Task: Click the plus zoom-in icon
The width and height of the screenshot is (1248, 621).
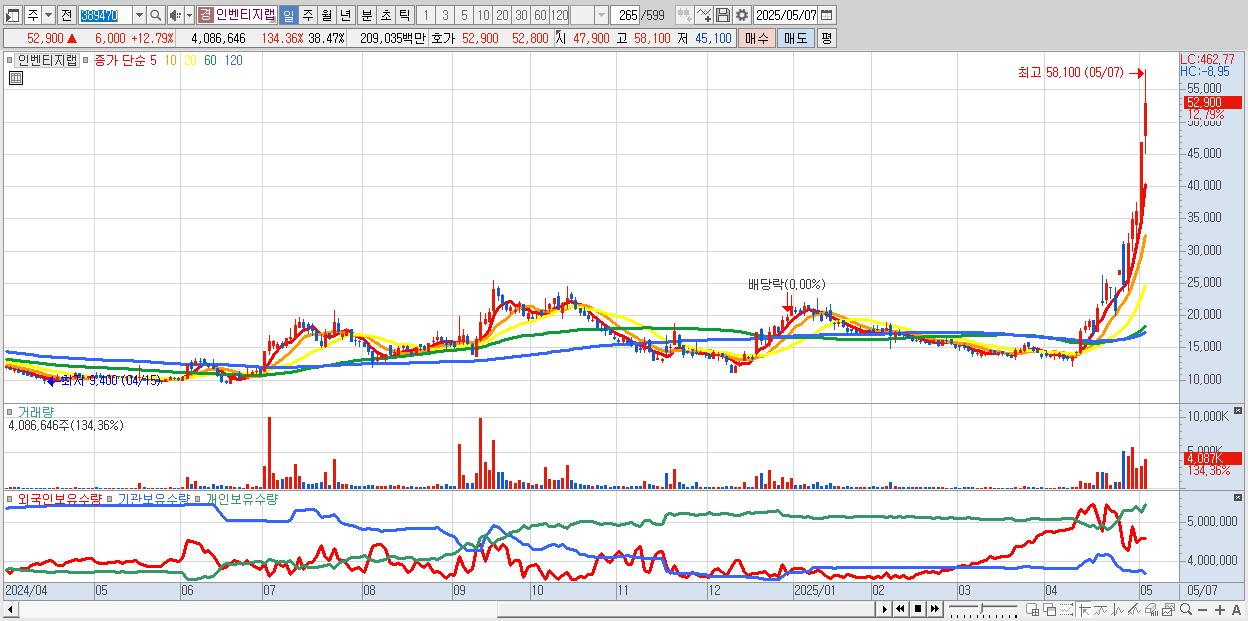Action: pyautogui.click(x=1220, y=610)
